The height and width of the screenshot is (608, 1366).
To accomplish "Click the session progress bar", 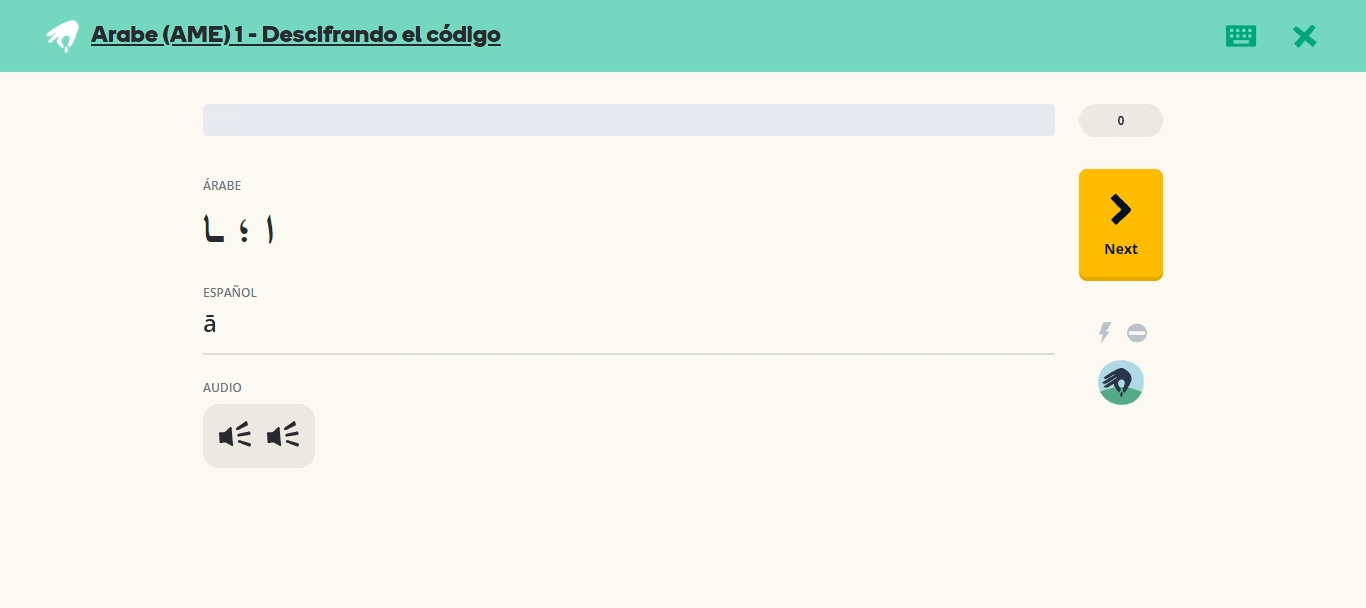I will [629, 120].
